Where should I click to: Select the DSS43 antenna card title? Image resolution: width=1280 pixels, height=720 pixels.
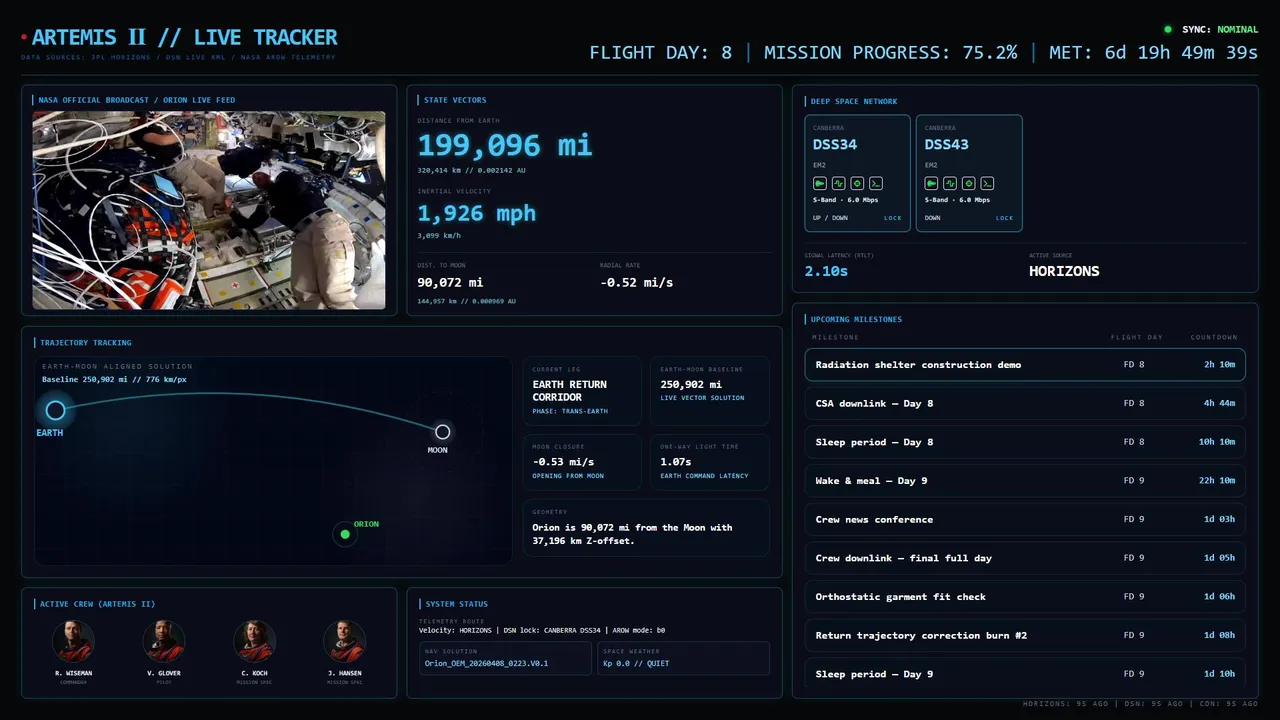point(946,144)
